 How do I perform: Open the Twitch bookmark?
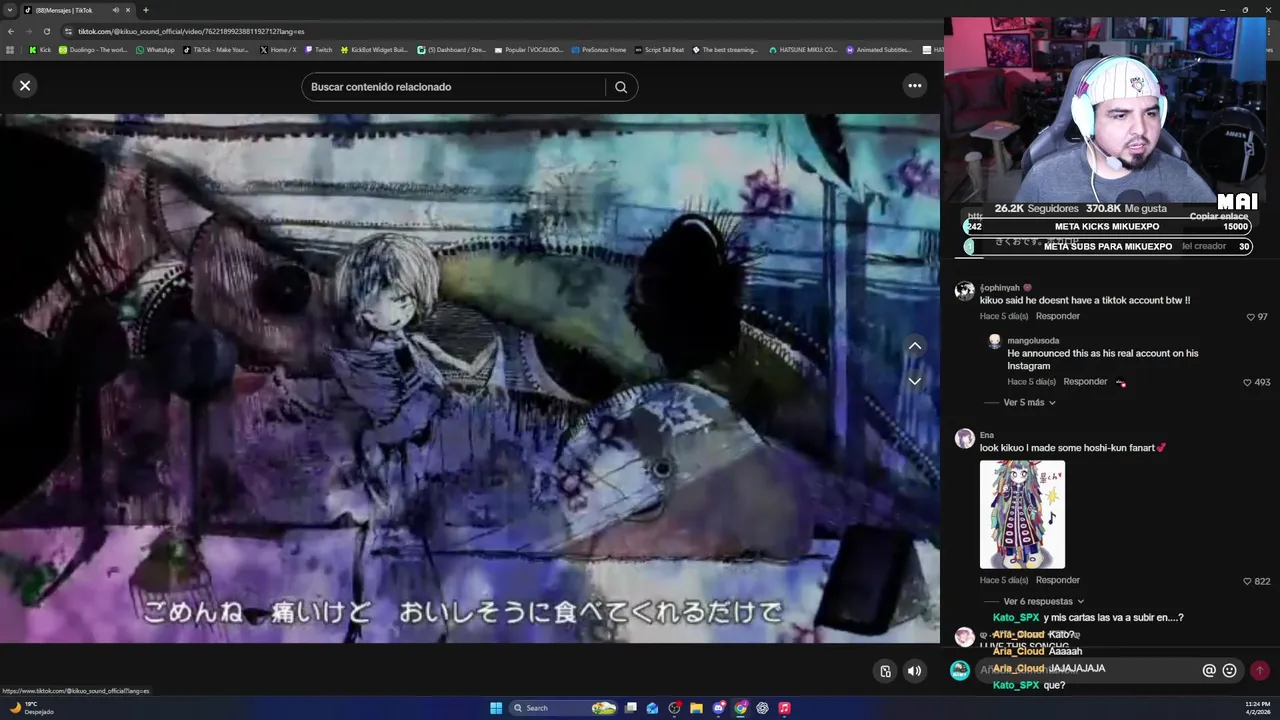coord(319,49)
